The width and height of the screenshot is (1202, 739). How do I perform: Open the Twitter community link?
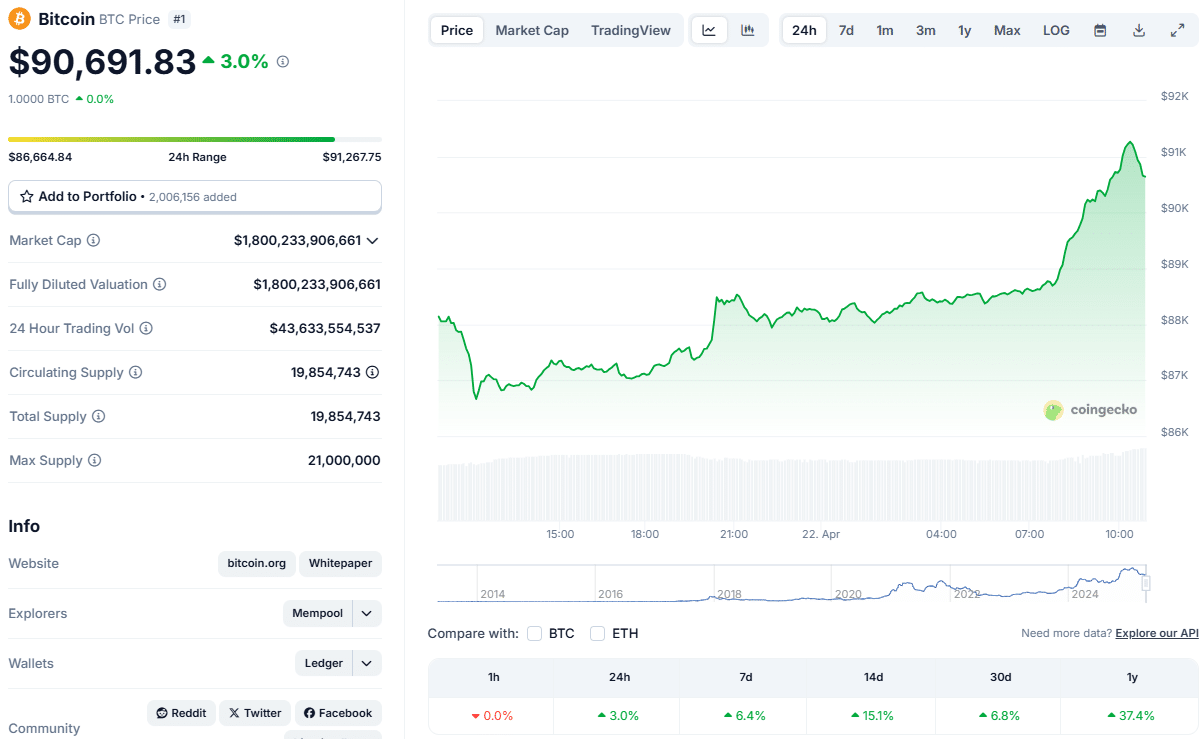pos(255,713)
